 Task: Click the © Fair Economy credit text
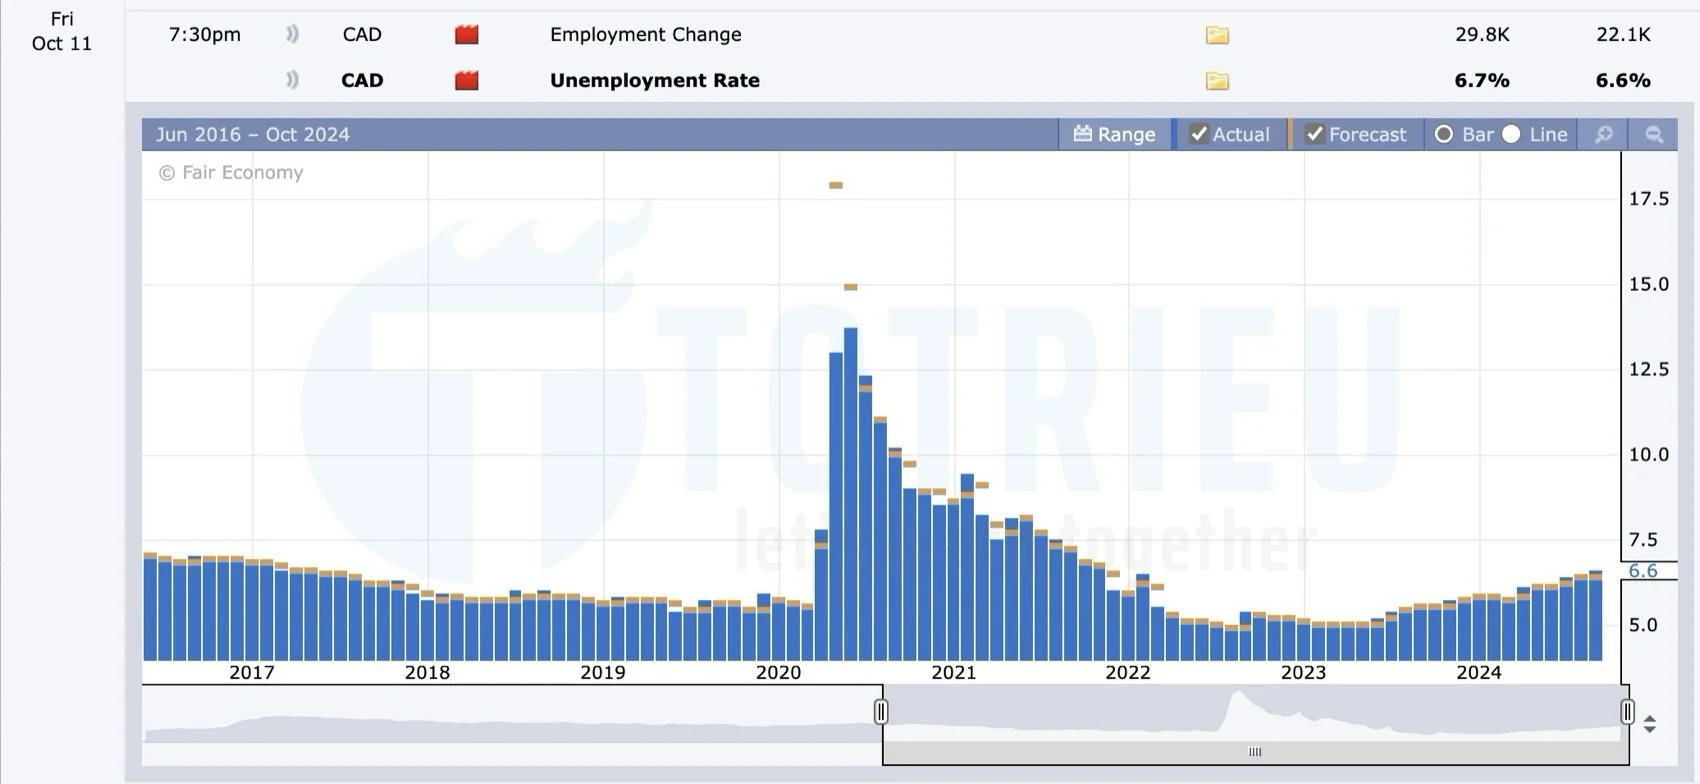coord(231,172)
